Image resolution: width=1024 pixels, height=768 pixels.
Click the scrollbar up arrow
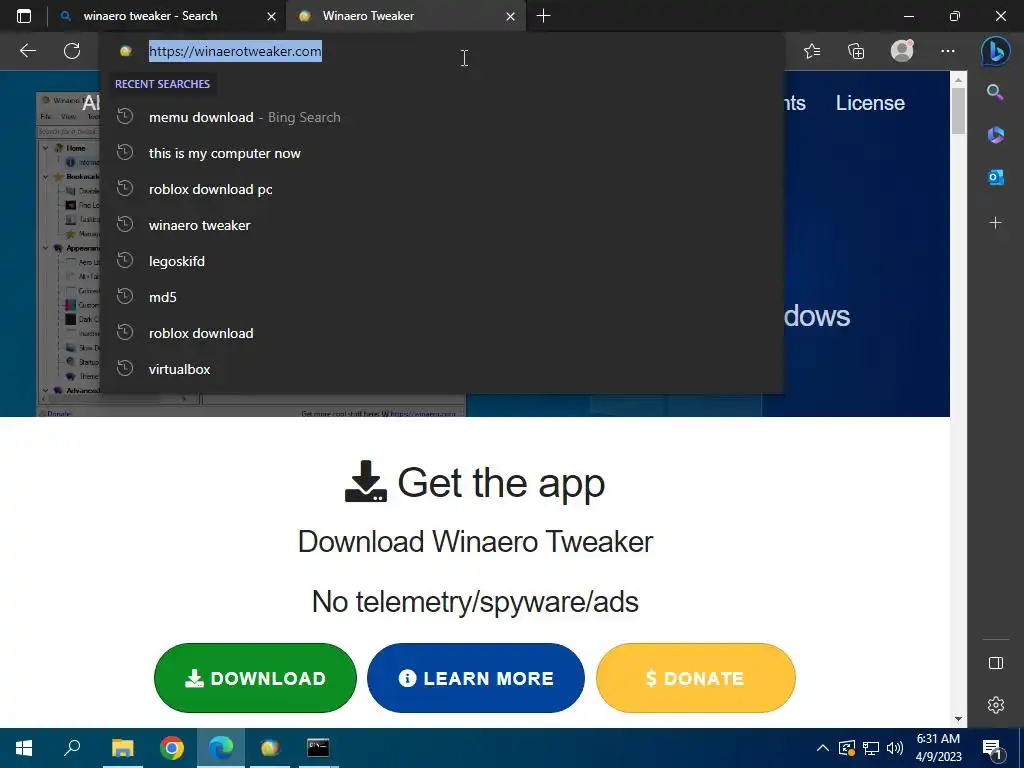tap(958, 80)
